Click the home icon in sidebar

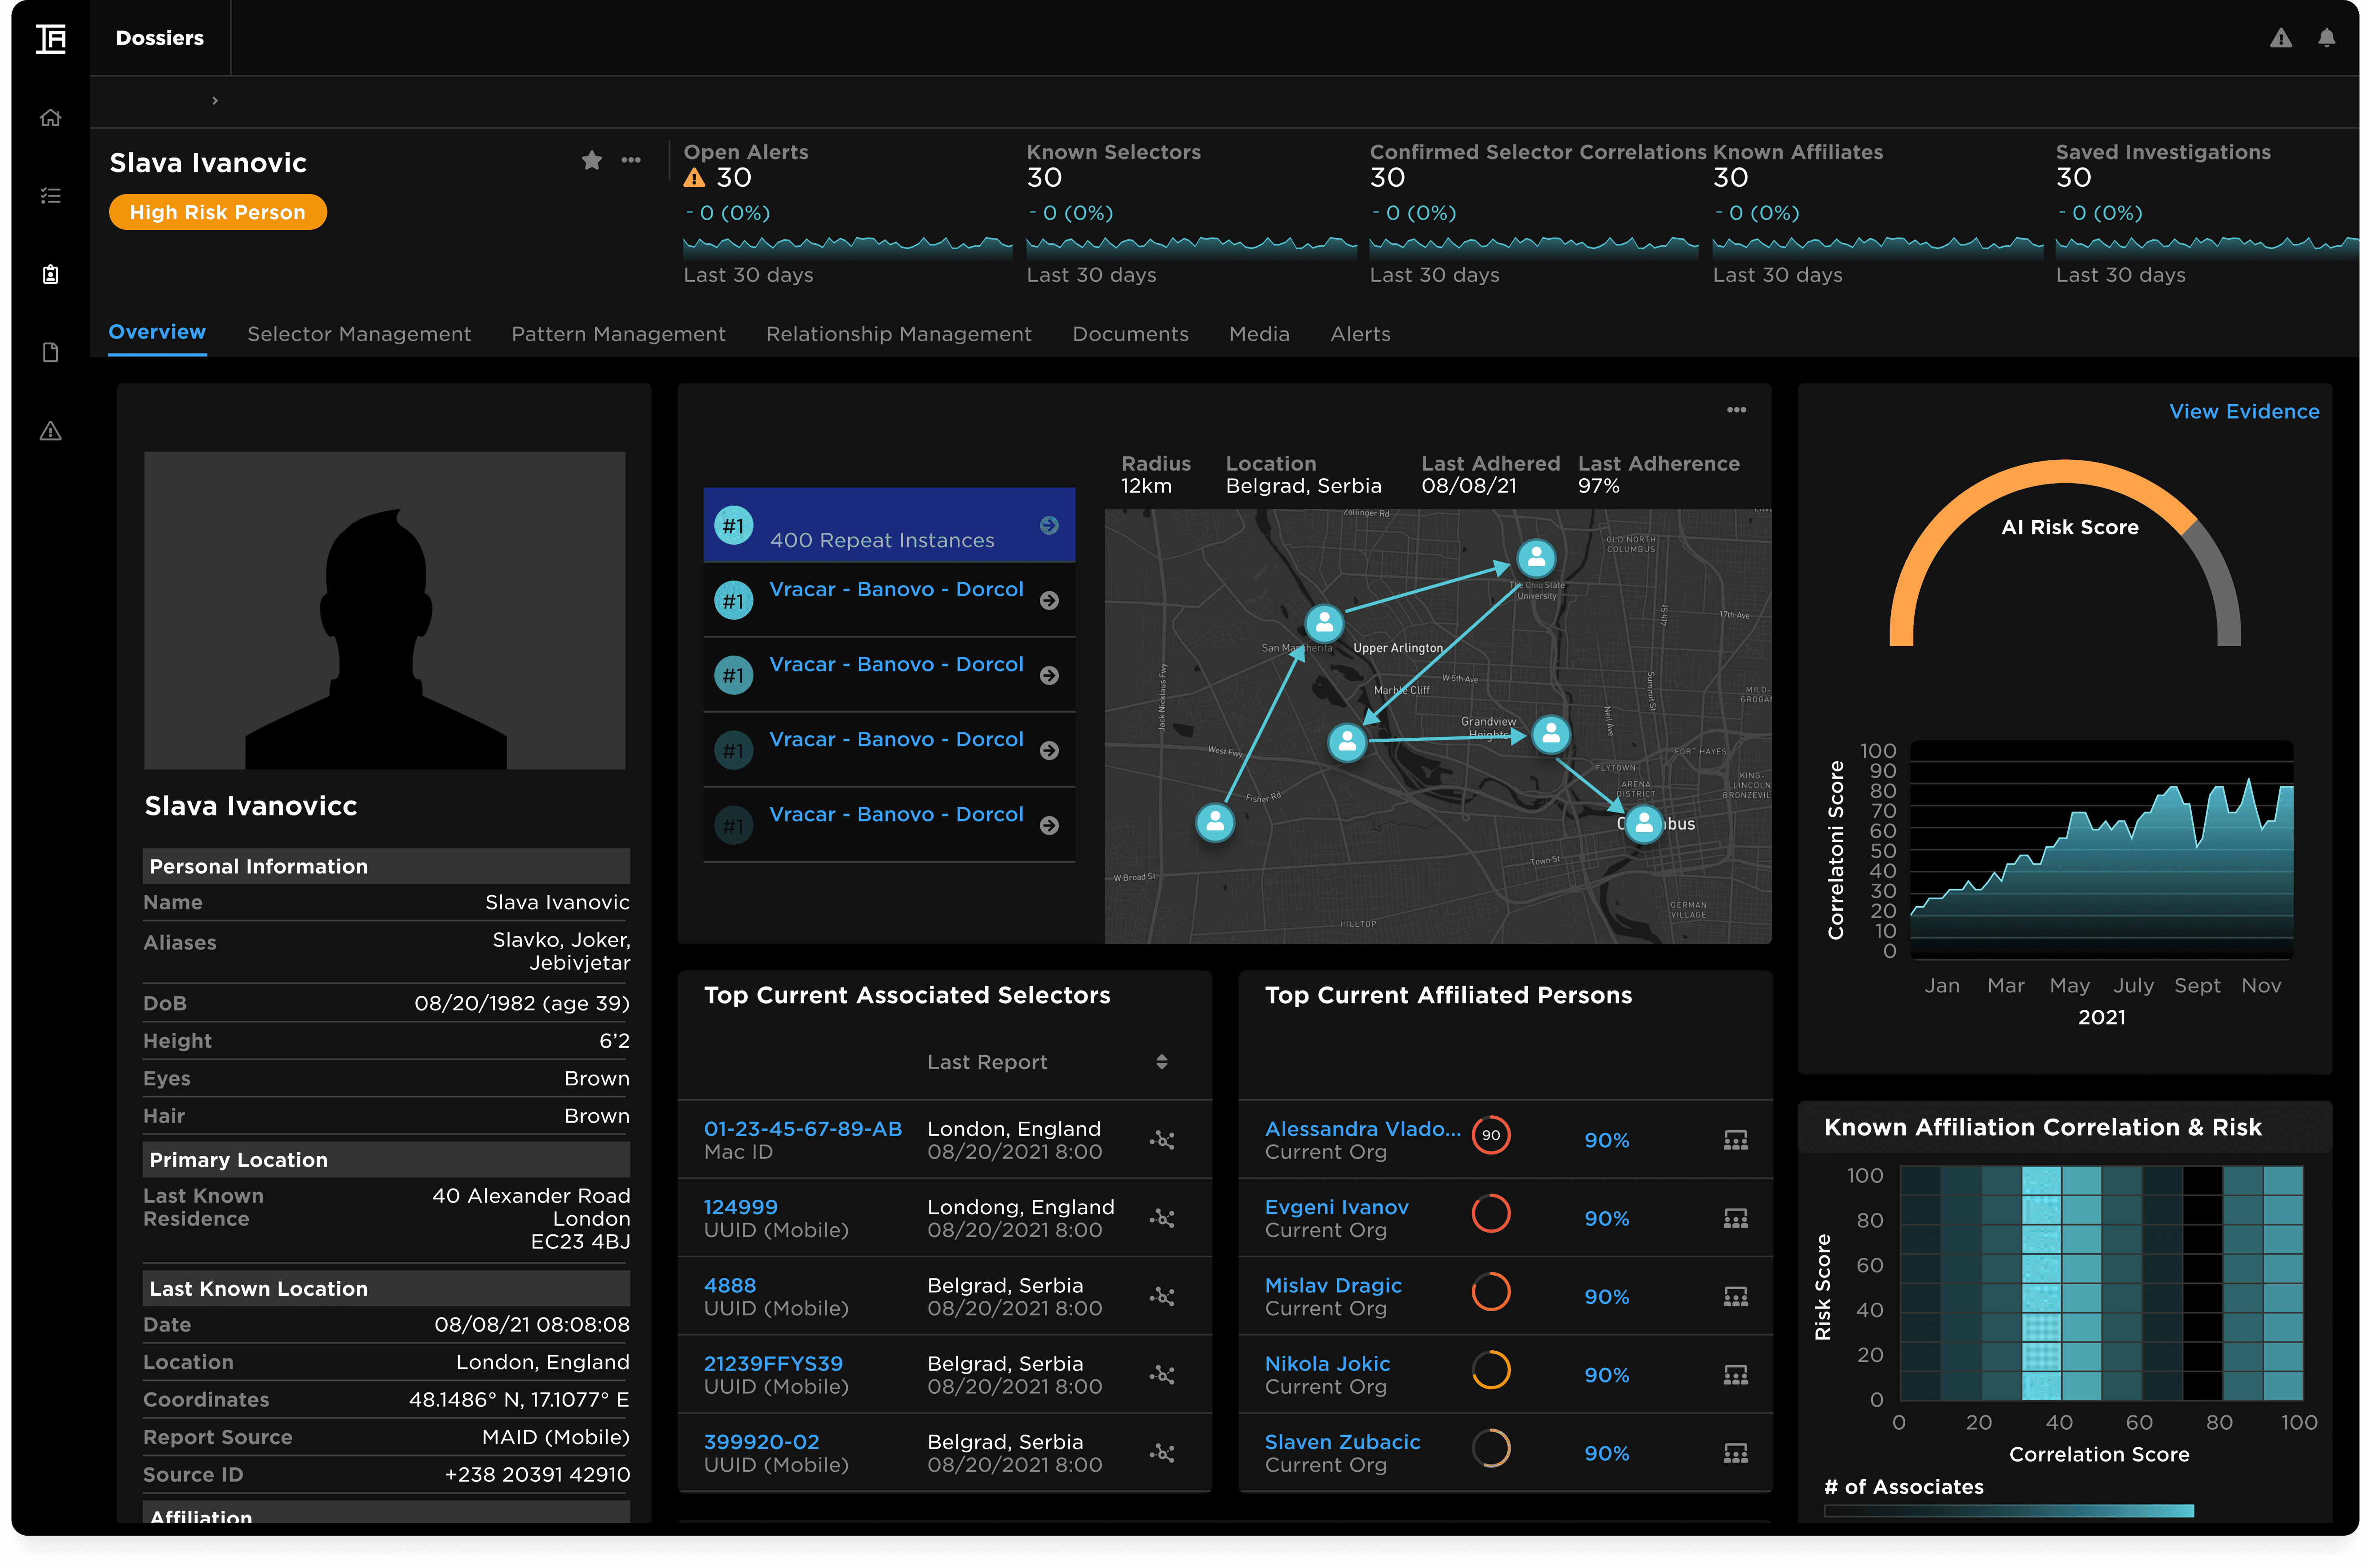51,118
